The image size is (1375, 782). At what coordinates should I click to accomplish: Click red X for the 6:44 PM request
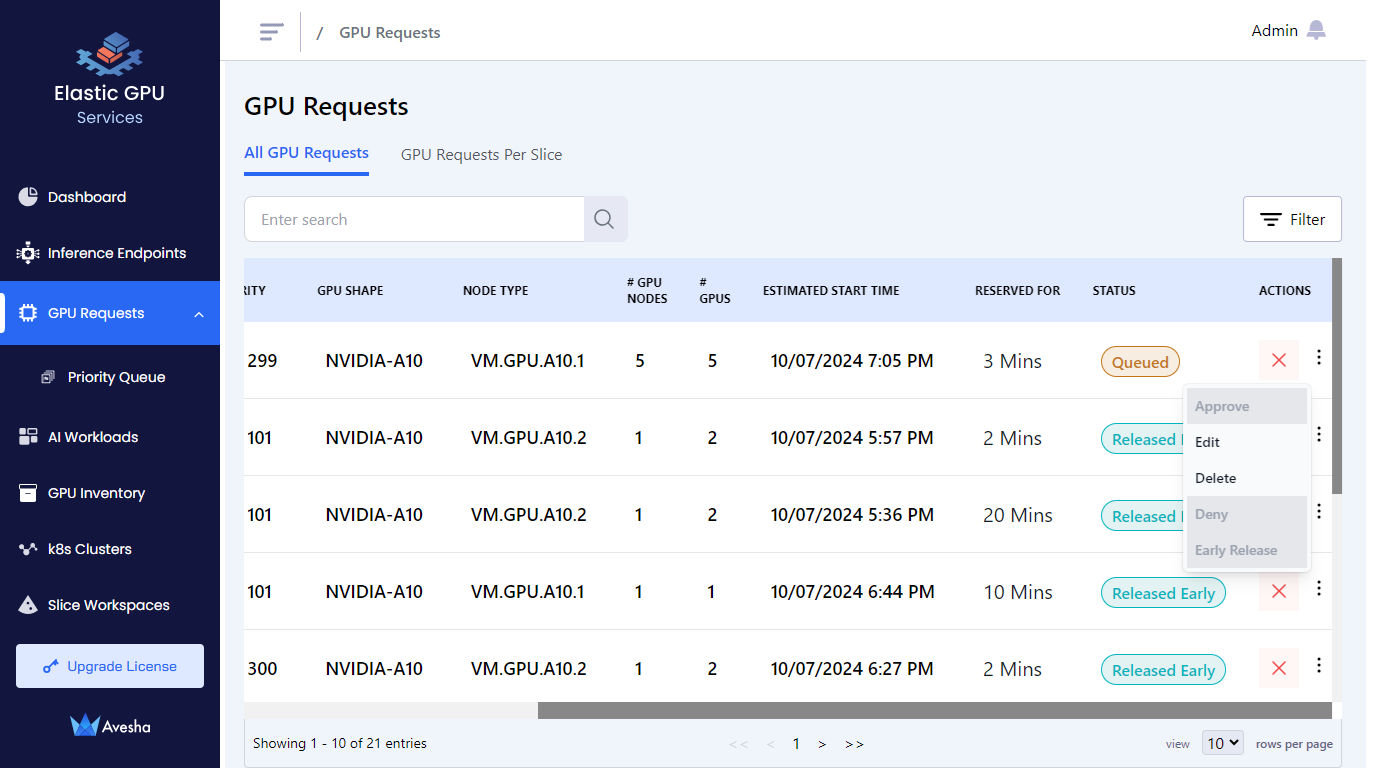point(1278,591)
